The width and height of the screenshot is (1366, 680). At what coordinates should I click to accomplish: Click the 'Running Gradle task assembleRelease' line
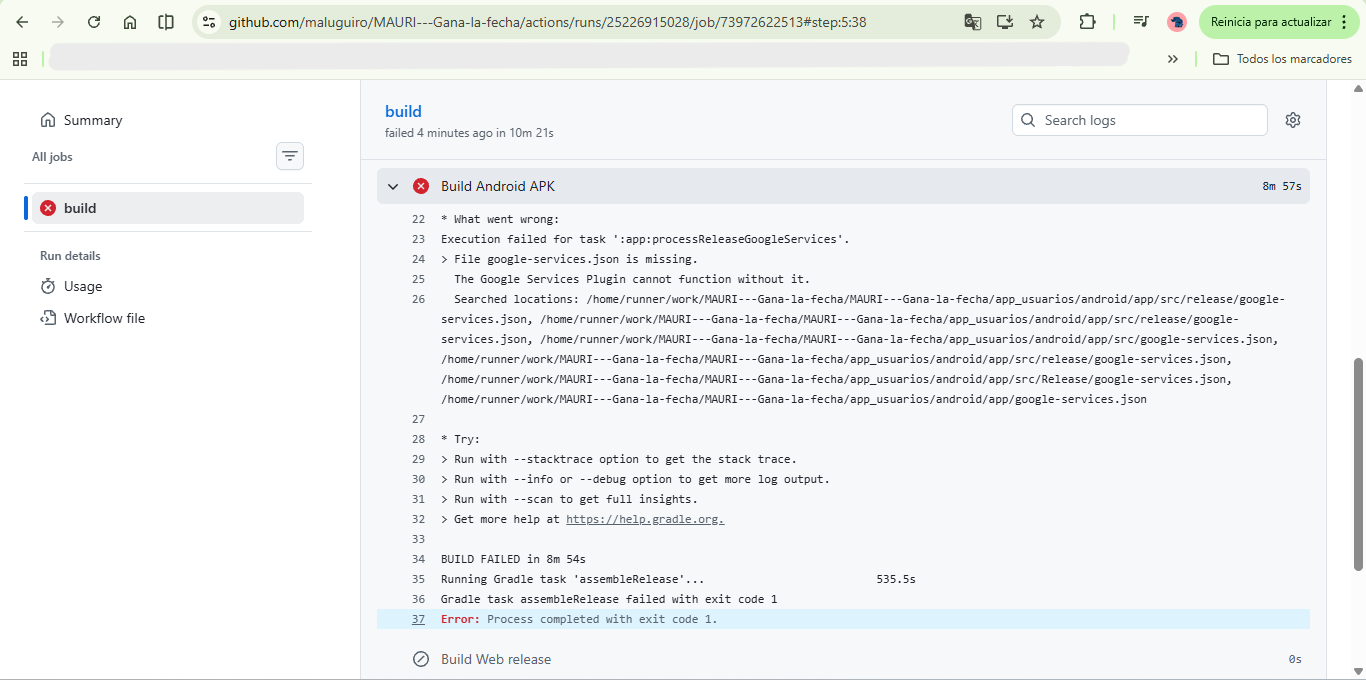[x=678, y=579]
